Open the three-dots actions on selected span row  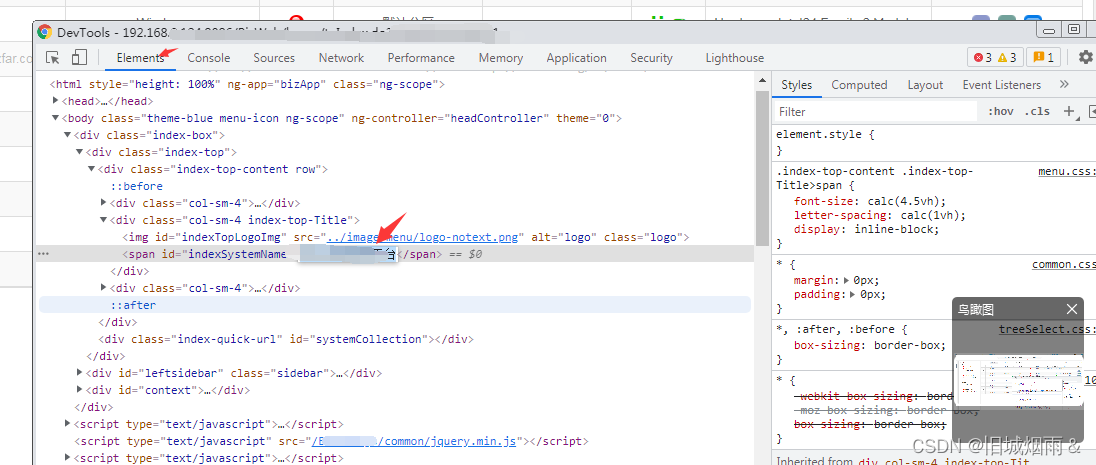click(43, 254)
